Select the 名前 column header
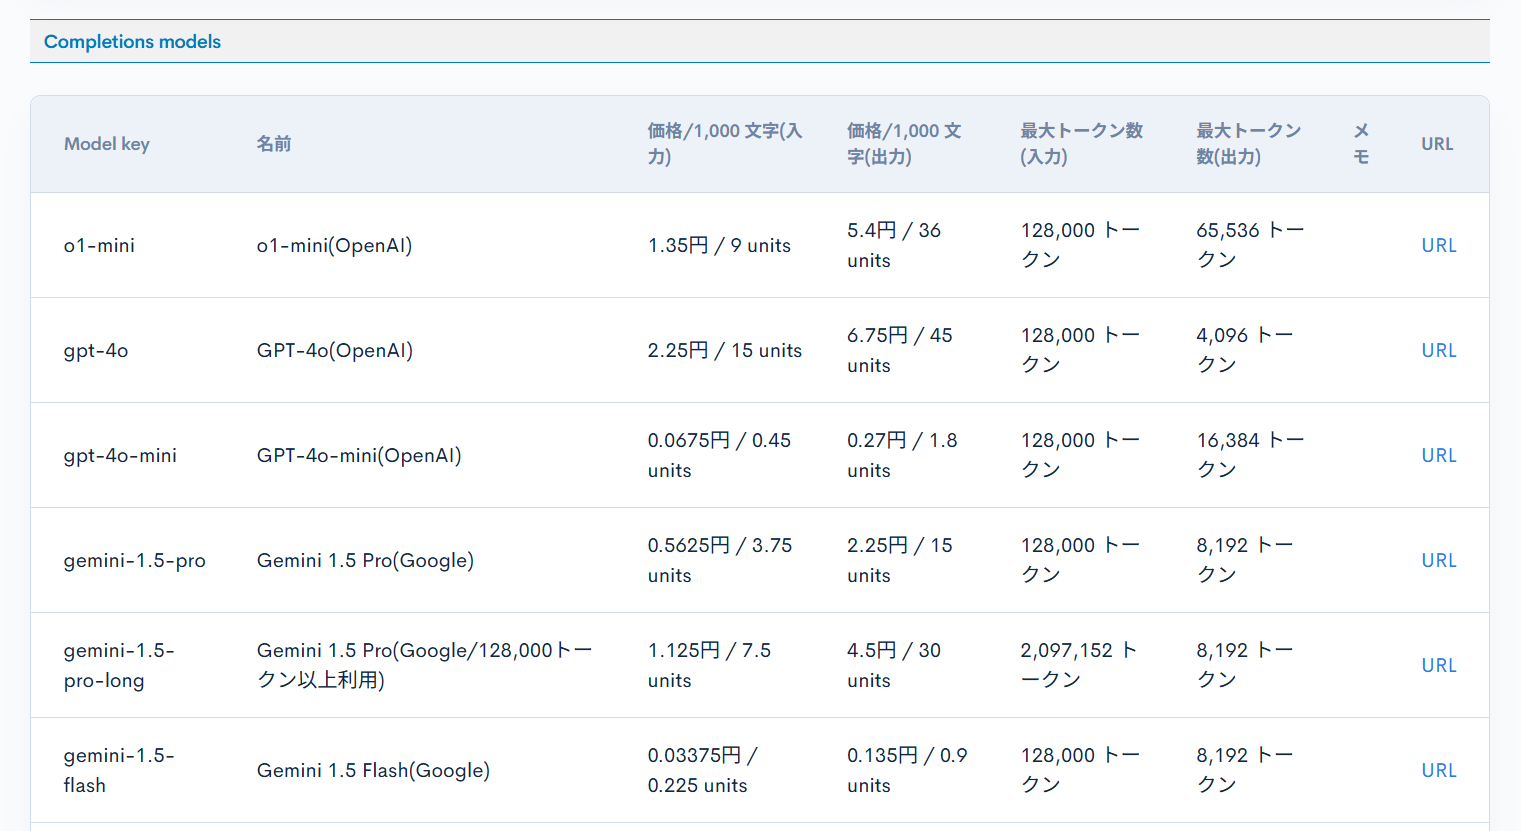The height and width of the screenshot is (831, 1521). tap(275, 143)
